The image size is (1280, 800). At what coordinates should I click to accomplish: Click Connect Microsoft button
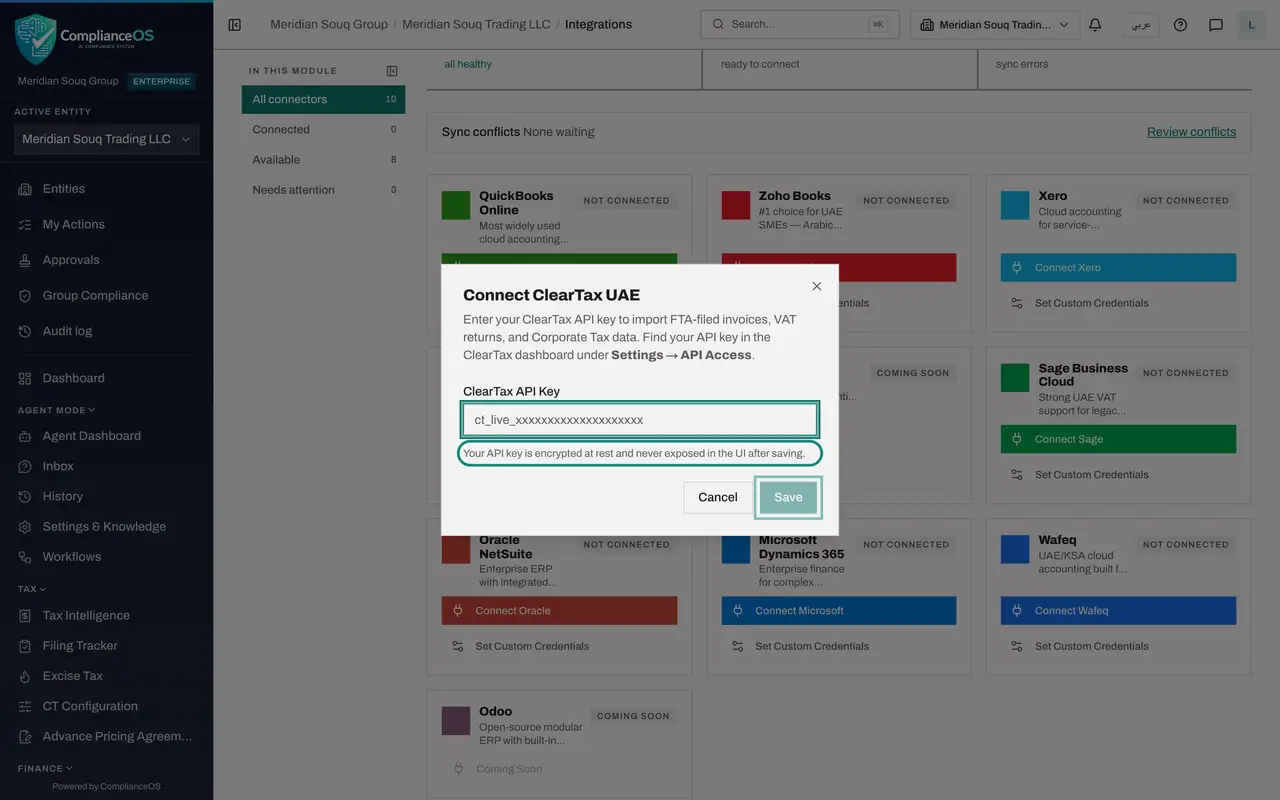839,611
